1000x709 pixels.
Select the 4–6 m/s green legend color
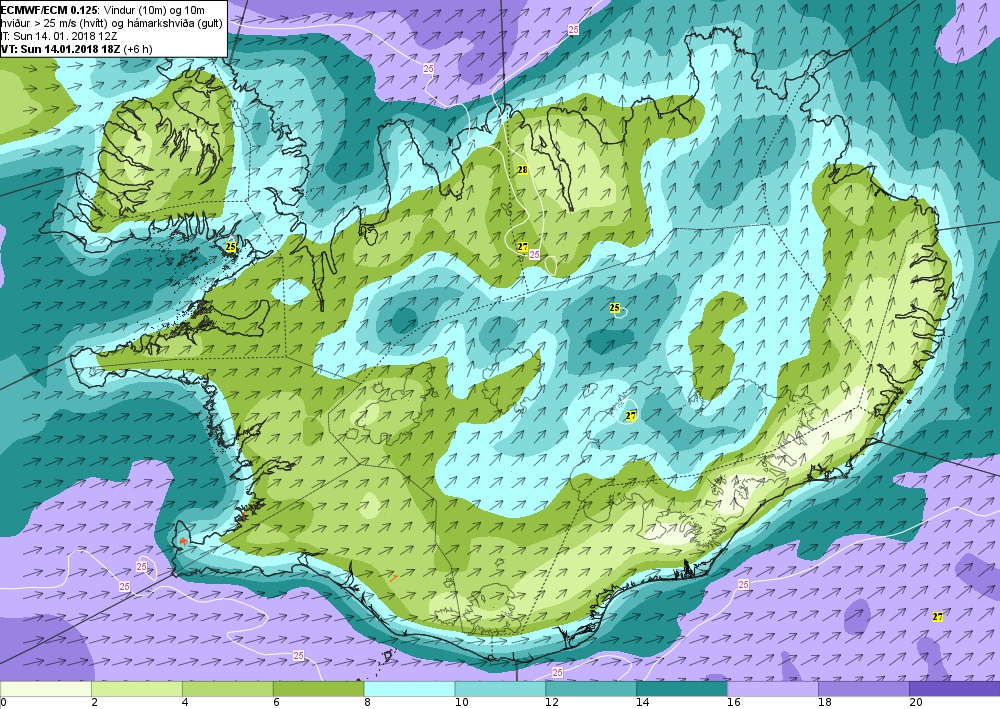tap(228, 689)
